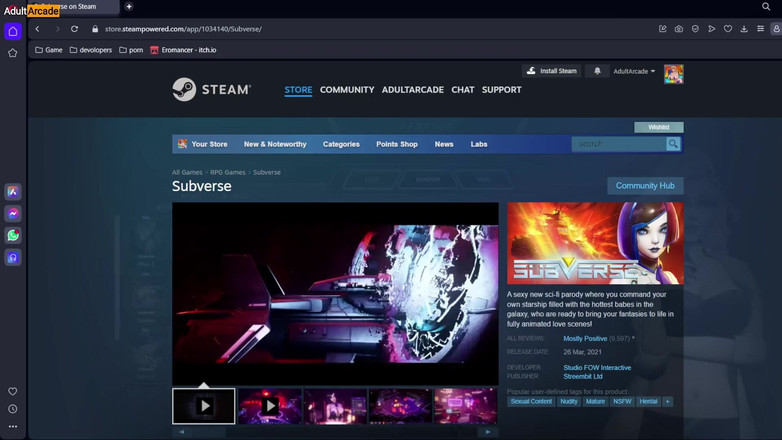Open history clock icon in the sidebar

click(x=13, y=409)
